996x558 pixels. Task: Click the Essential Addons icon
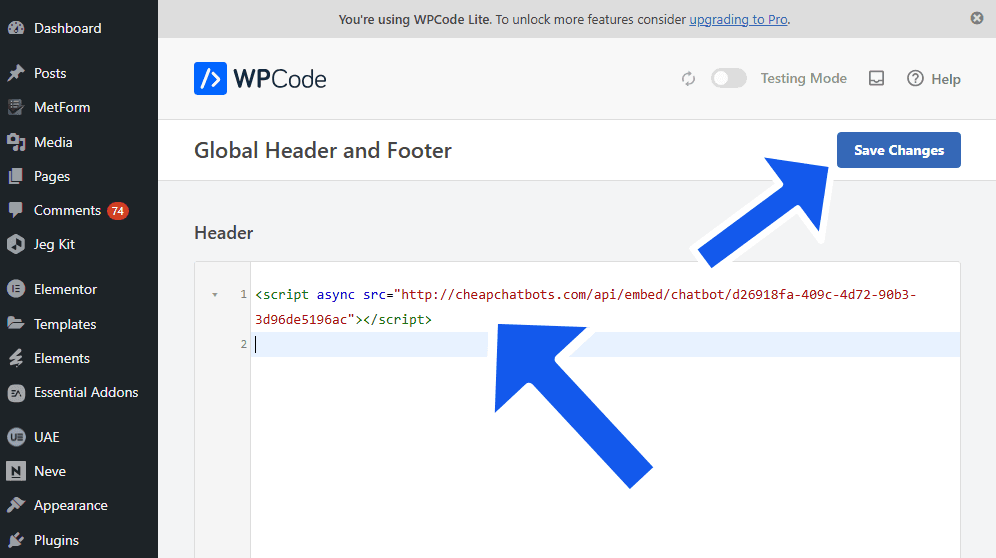16,393
